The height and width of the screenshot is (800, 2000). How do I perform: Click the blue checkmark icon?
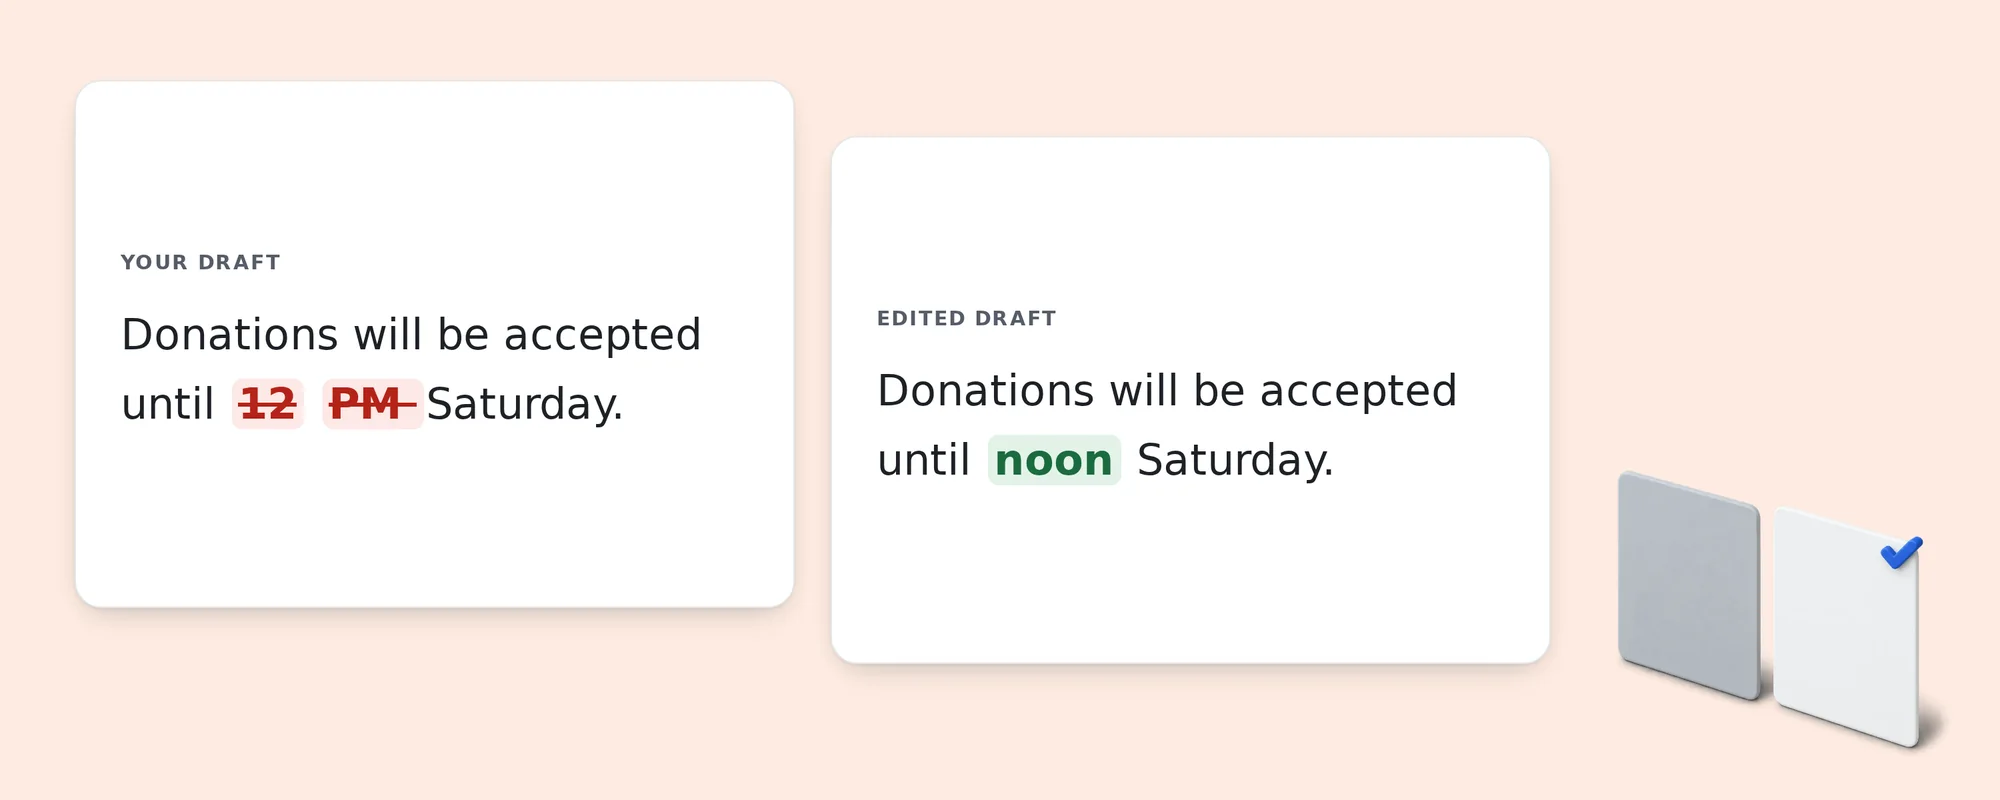(x=1901, y=552)
